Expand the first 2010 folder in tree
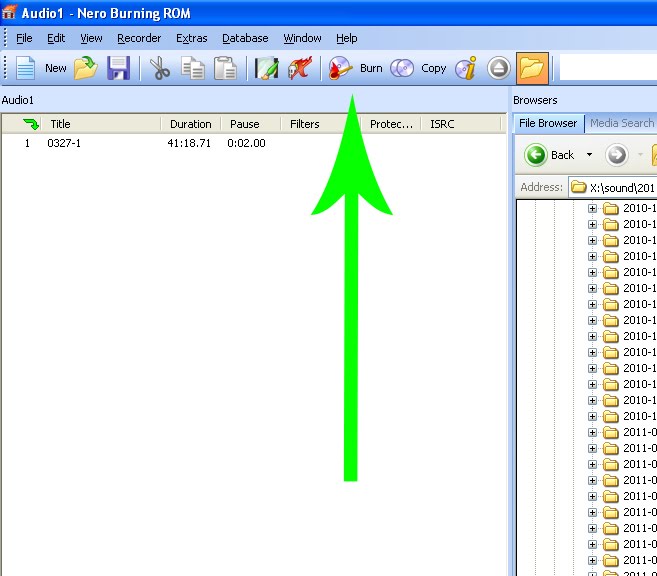The width and height of the screenshot is (657, 576). pos(592,208)
